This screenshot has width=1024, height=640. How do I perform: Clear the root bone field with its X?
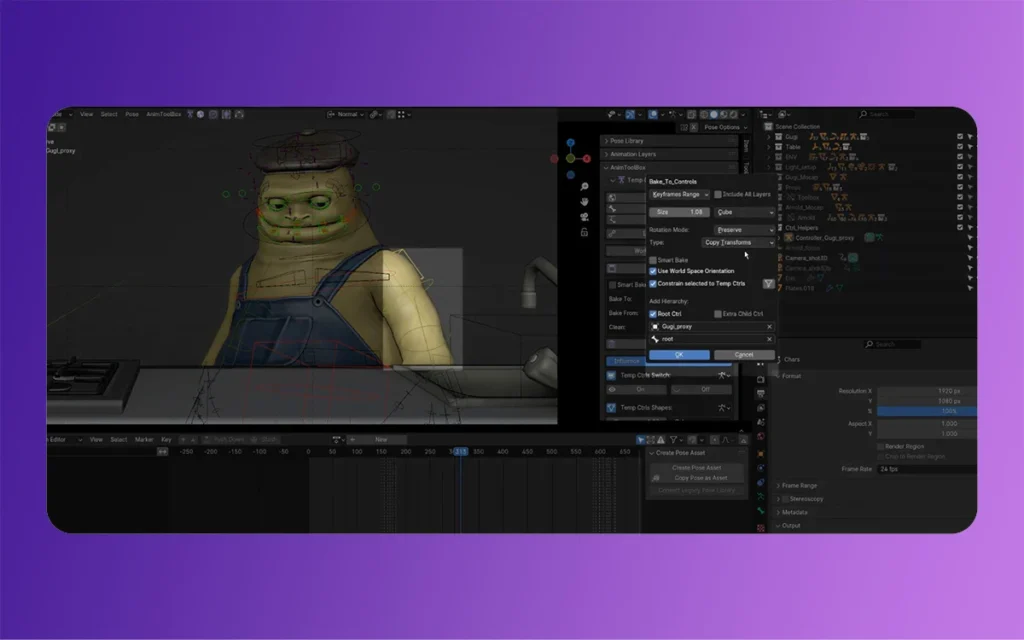(x=769, y=339)
